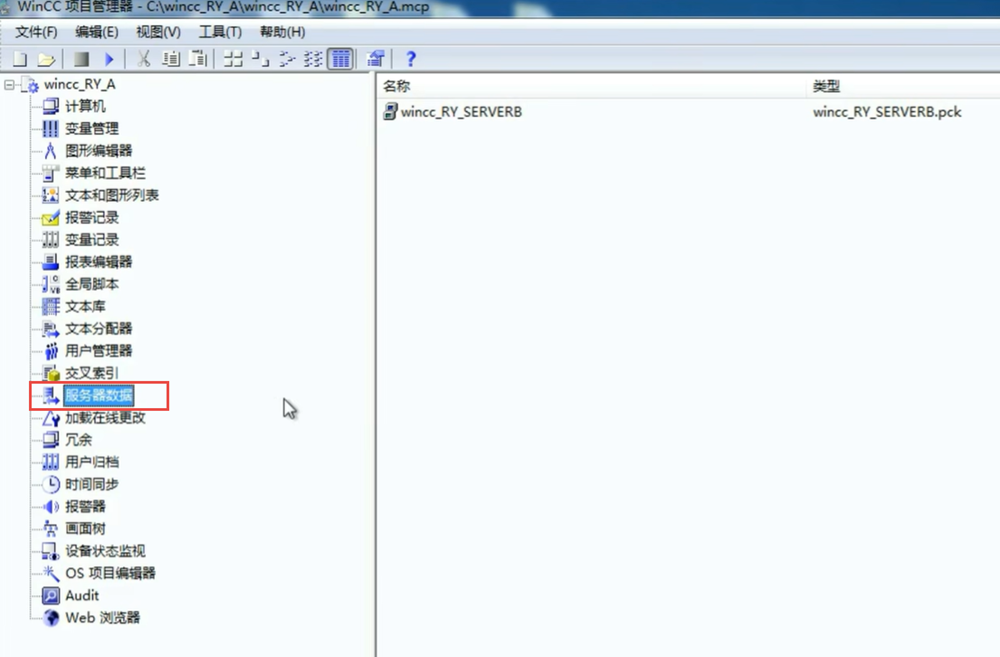Collapse the wincc_RY_A project tree node

pyautogui.click(x=10, y=85)
